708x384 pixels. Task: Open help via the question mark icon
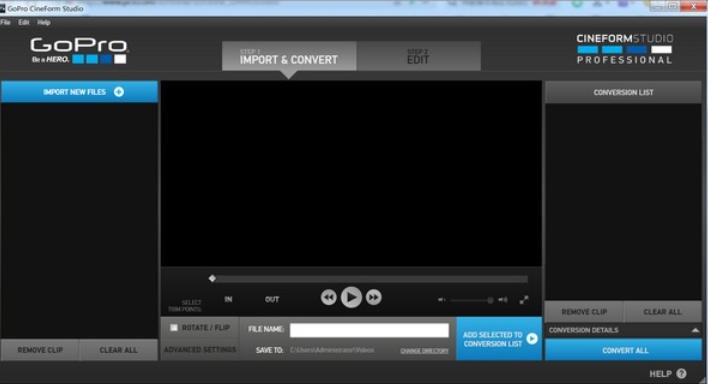click(681, 374)
